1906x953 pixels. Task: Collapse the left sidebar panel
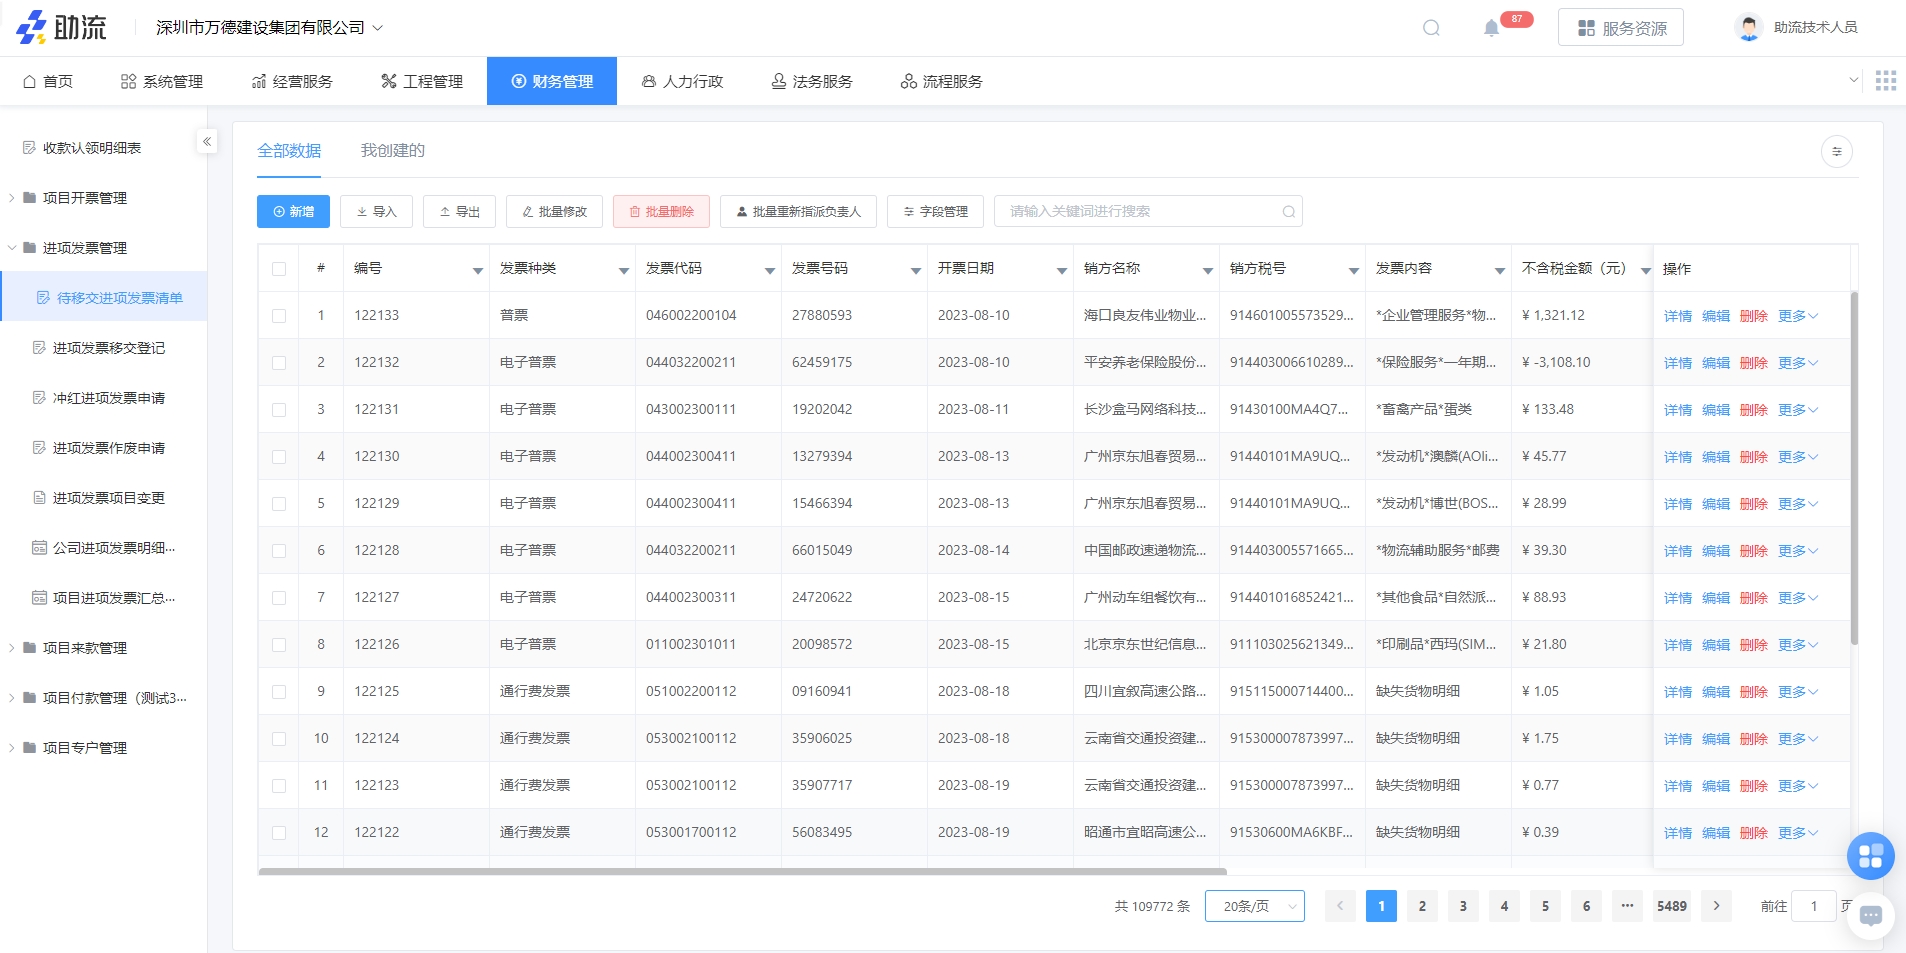(207, 142)
